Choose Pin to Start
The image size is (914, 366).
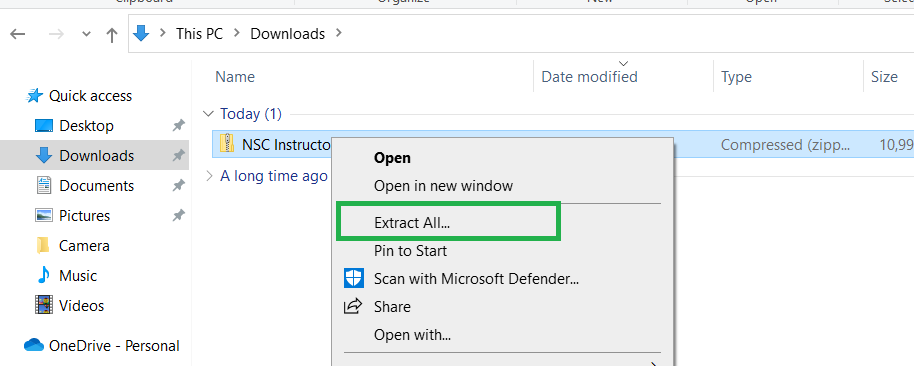tap(410, 251)
